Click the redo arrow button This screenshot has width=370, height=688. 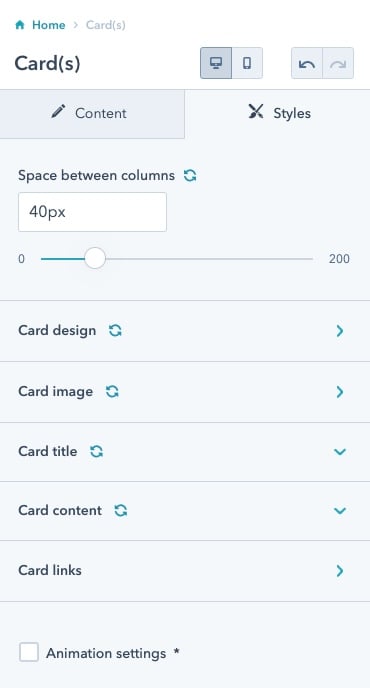point(338,63)
